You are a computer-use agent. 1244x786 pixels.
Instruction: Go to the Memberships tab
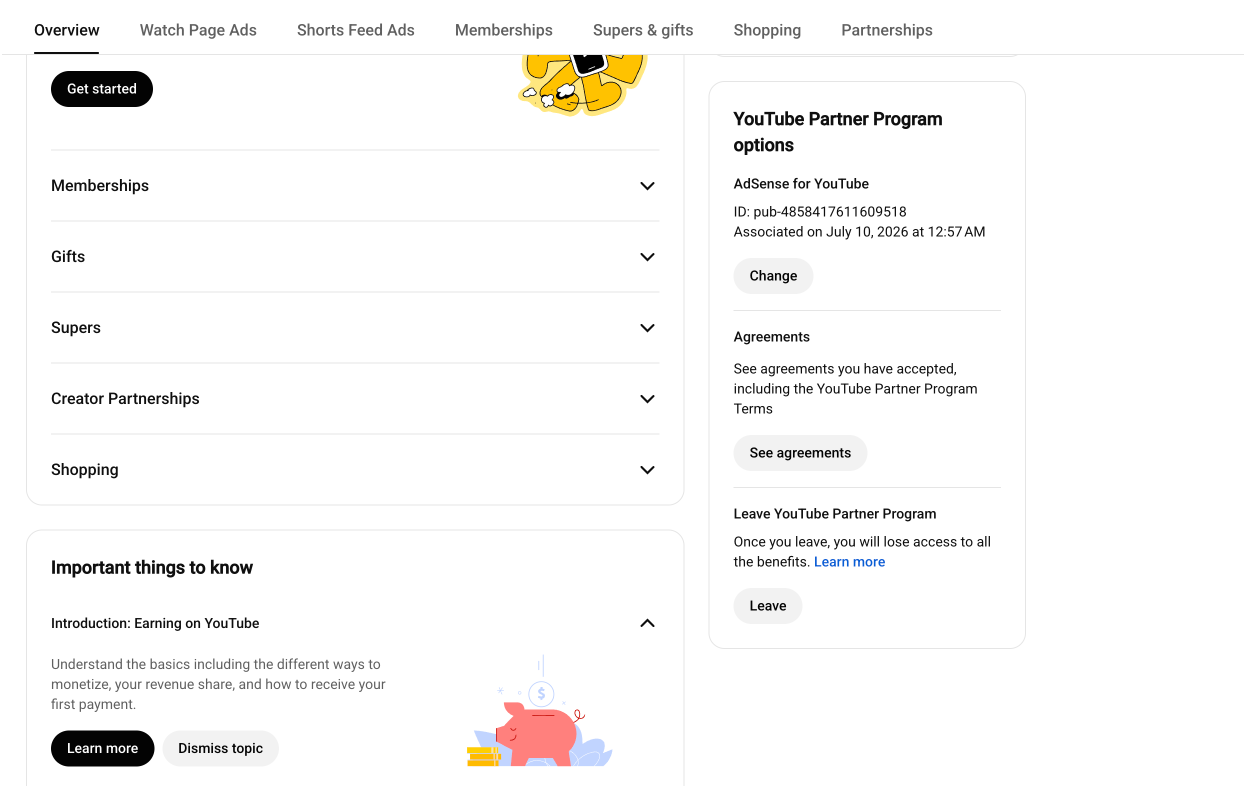tap(504, 30)
